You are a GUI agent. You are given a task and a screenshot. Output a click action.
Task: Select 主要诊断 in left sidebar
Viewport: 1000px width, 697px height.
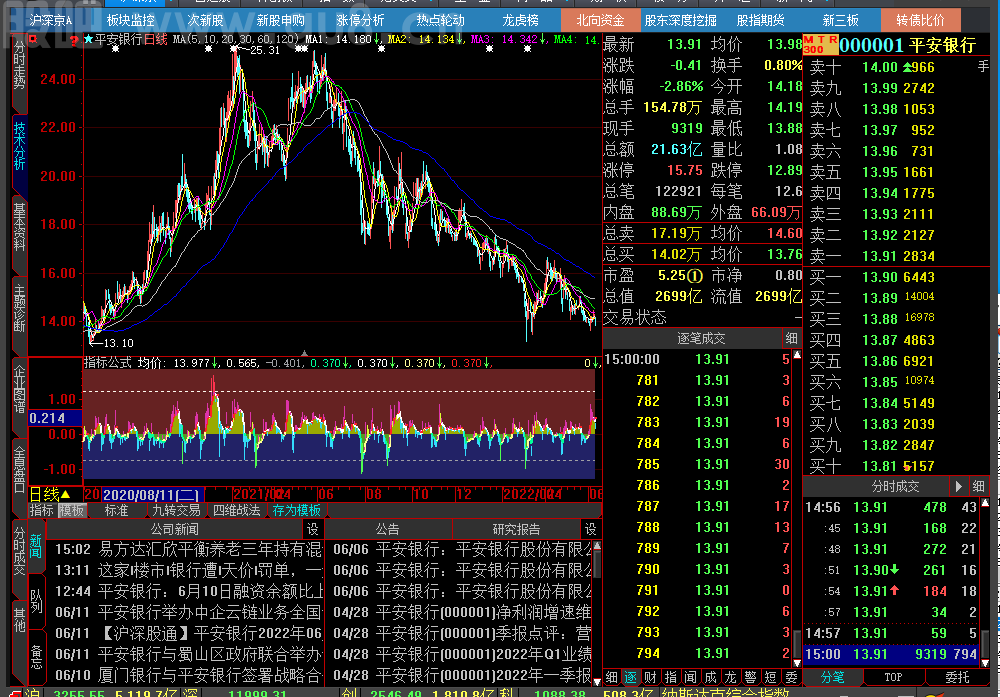point(20,308)
